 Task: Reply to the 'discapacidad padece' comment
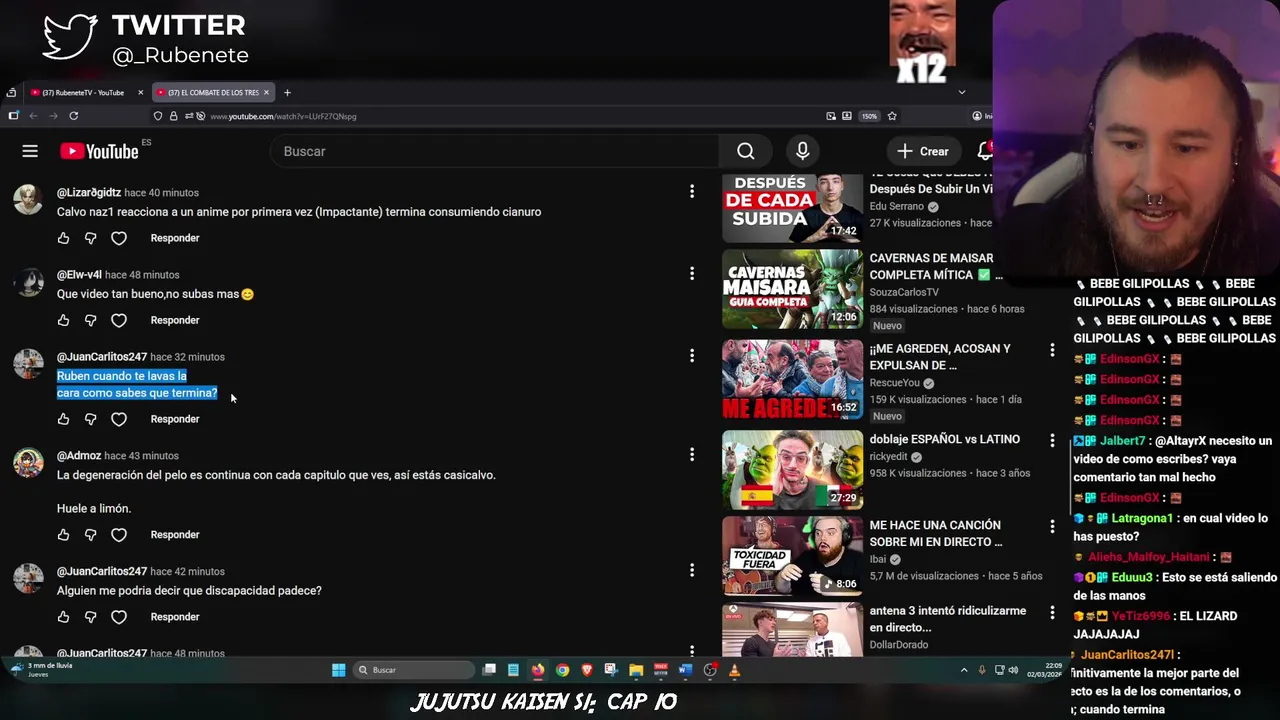[x=175, y=617]
